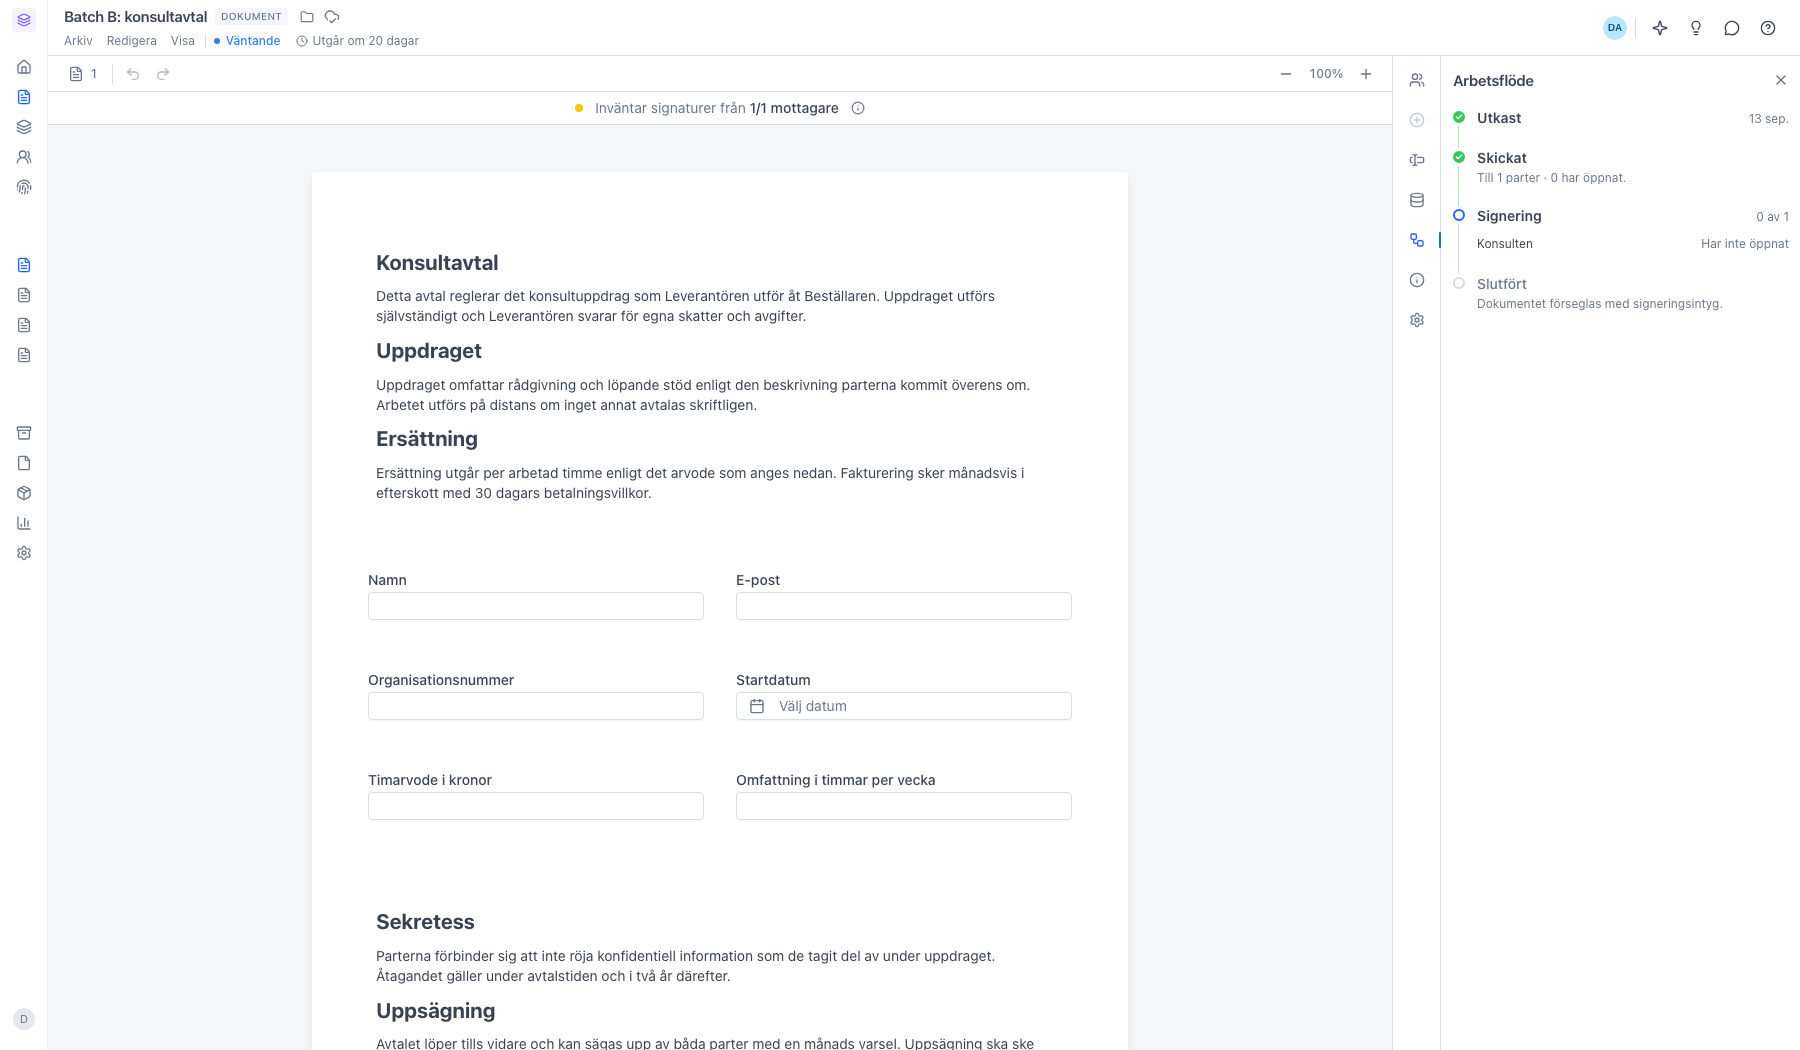Open the stacked layers icon below documents
1800x1050 pixels.
(x=24, y=127)
